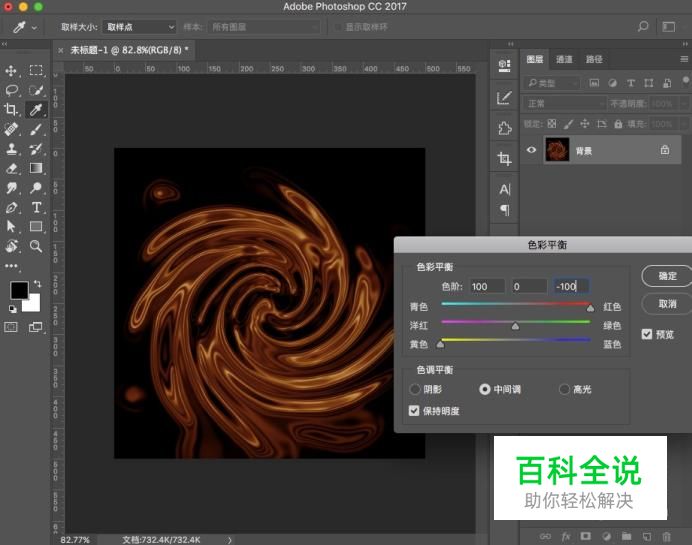
Task: Reset default foreground and background colors
Action: pyautogui.click(x=13, y=309)
